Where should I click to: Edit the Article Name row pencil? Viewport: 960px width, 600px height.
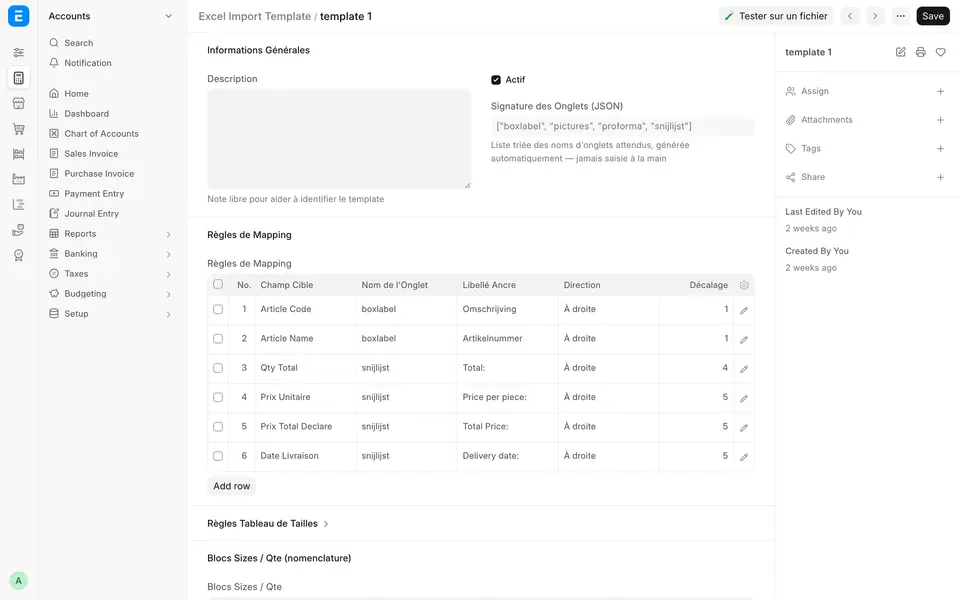tap(744, 340)
